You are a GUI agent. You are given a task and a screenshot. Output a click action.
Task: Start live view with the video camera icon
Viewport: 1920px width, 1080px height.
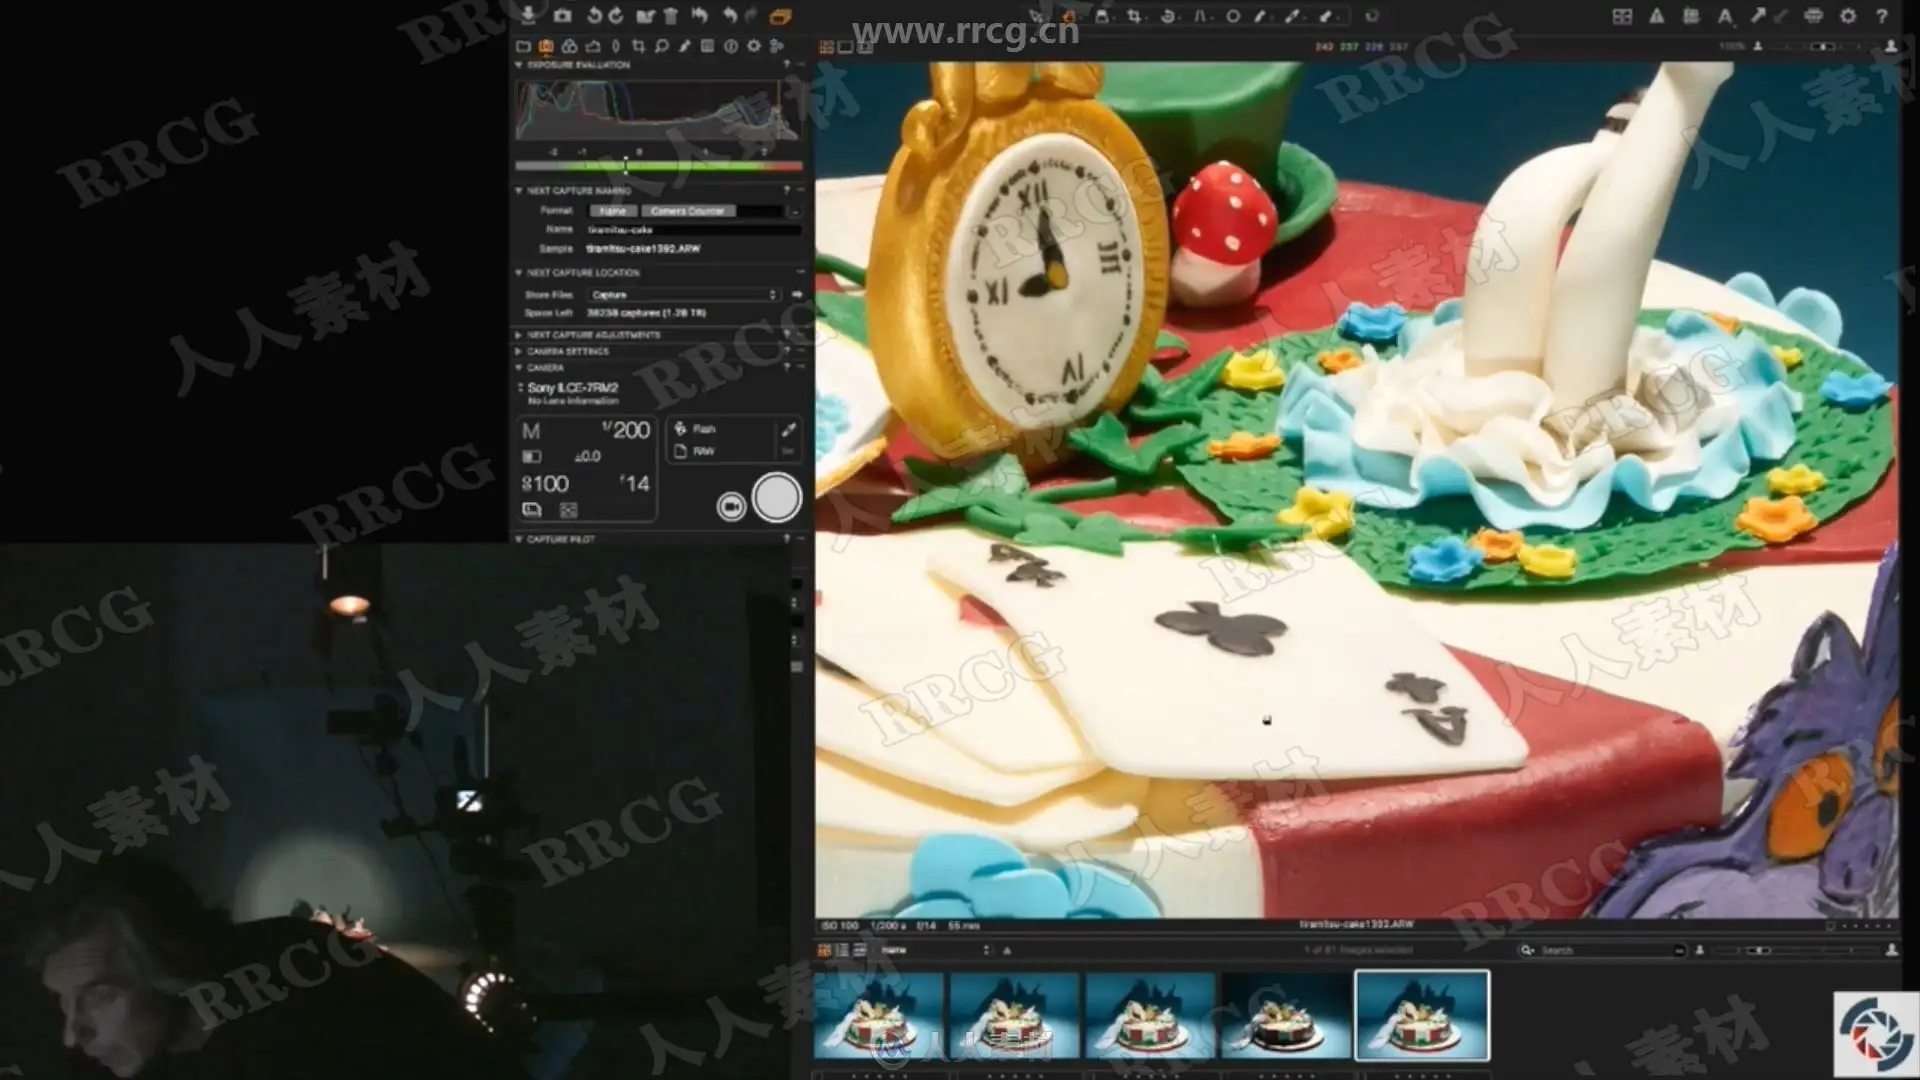point(731,507)
